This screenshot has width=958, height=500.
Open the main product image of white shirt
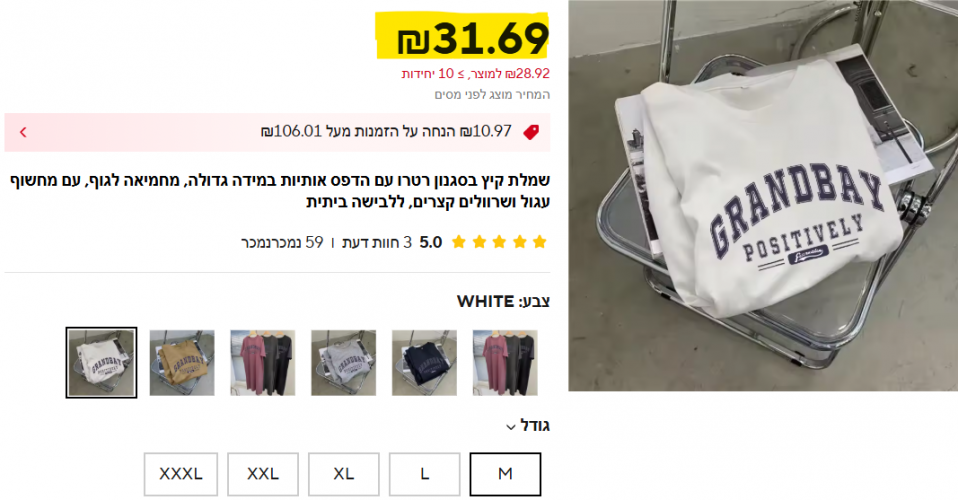pos(763,196)
